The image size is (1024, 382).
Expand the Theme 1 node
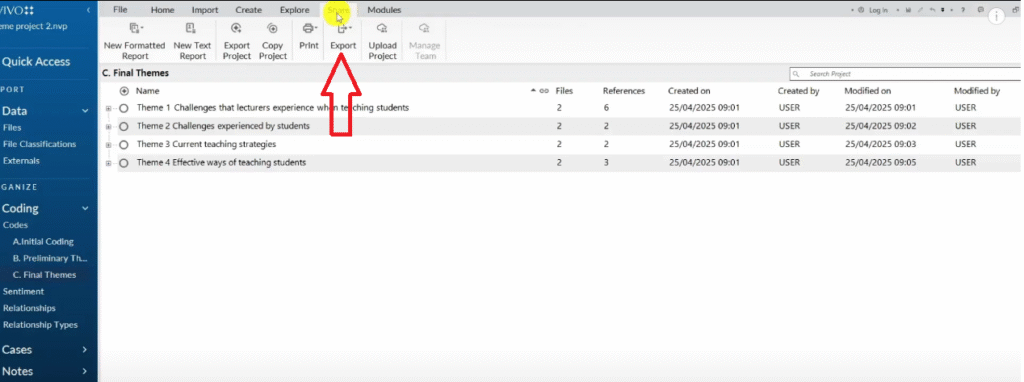coord(108,108)
